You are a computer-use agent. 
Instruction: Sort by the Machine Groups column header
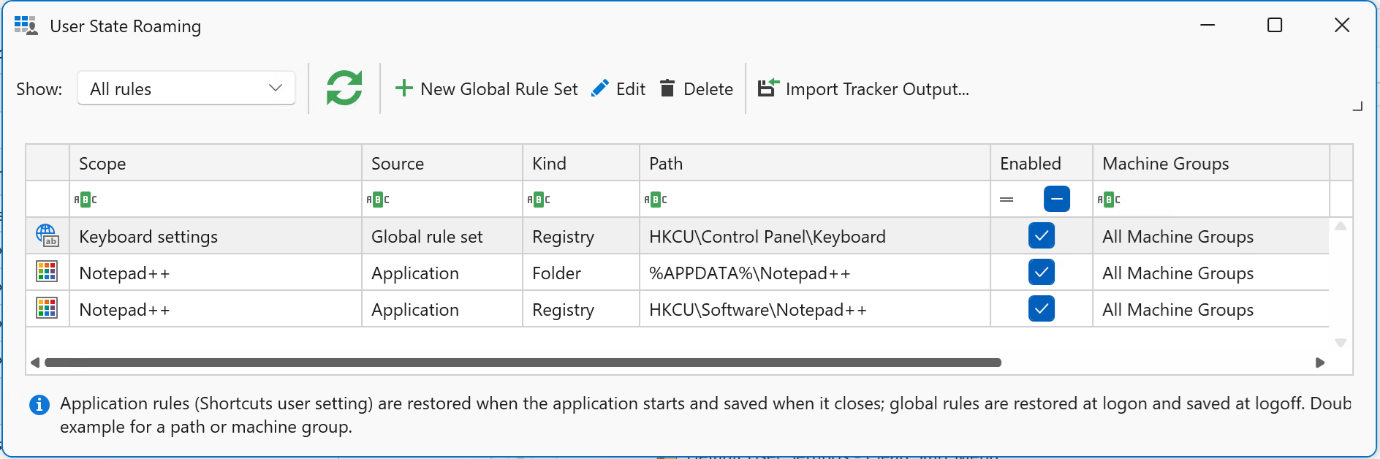click(1211, 163)
